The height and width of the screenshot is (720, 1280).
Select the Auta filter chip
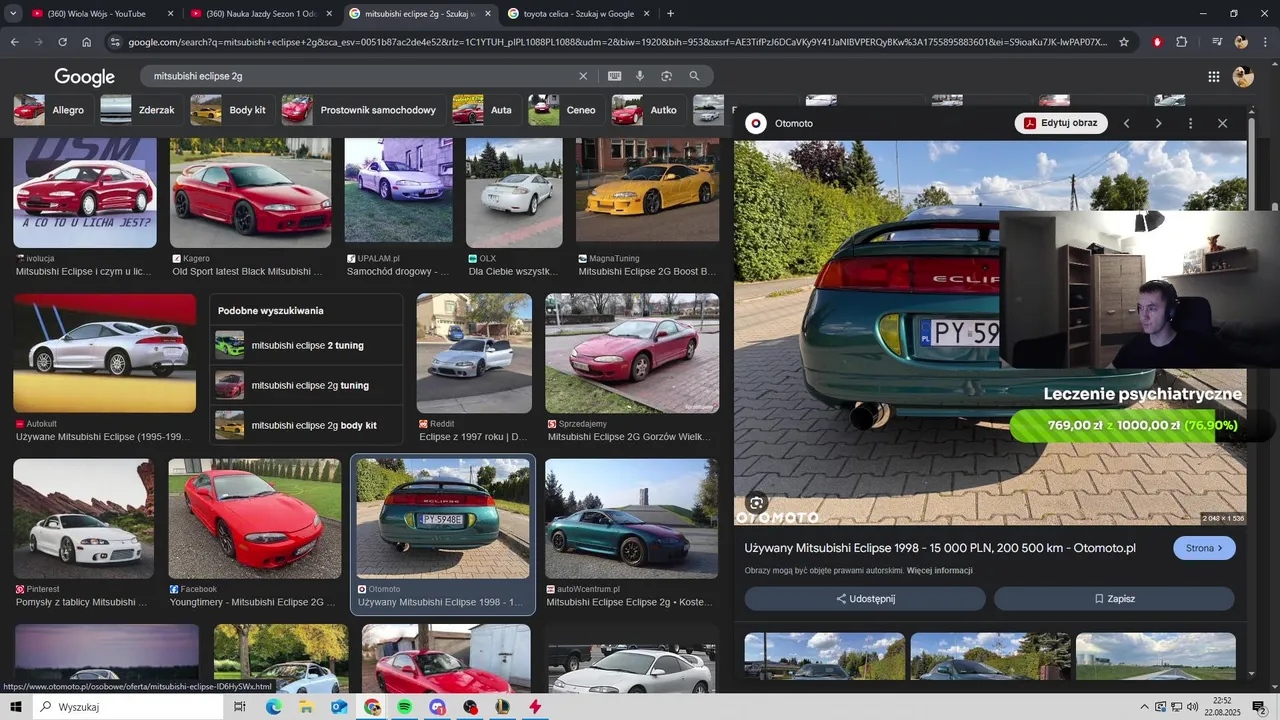tap(485, 110)
